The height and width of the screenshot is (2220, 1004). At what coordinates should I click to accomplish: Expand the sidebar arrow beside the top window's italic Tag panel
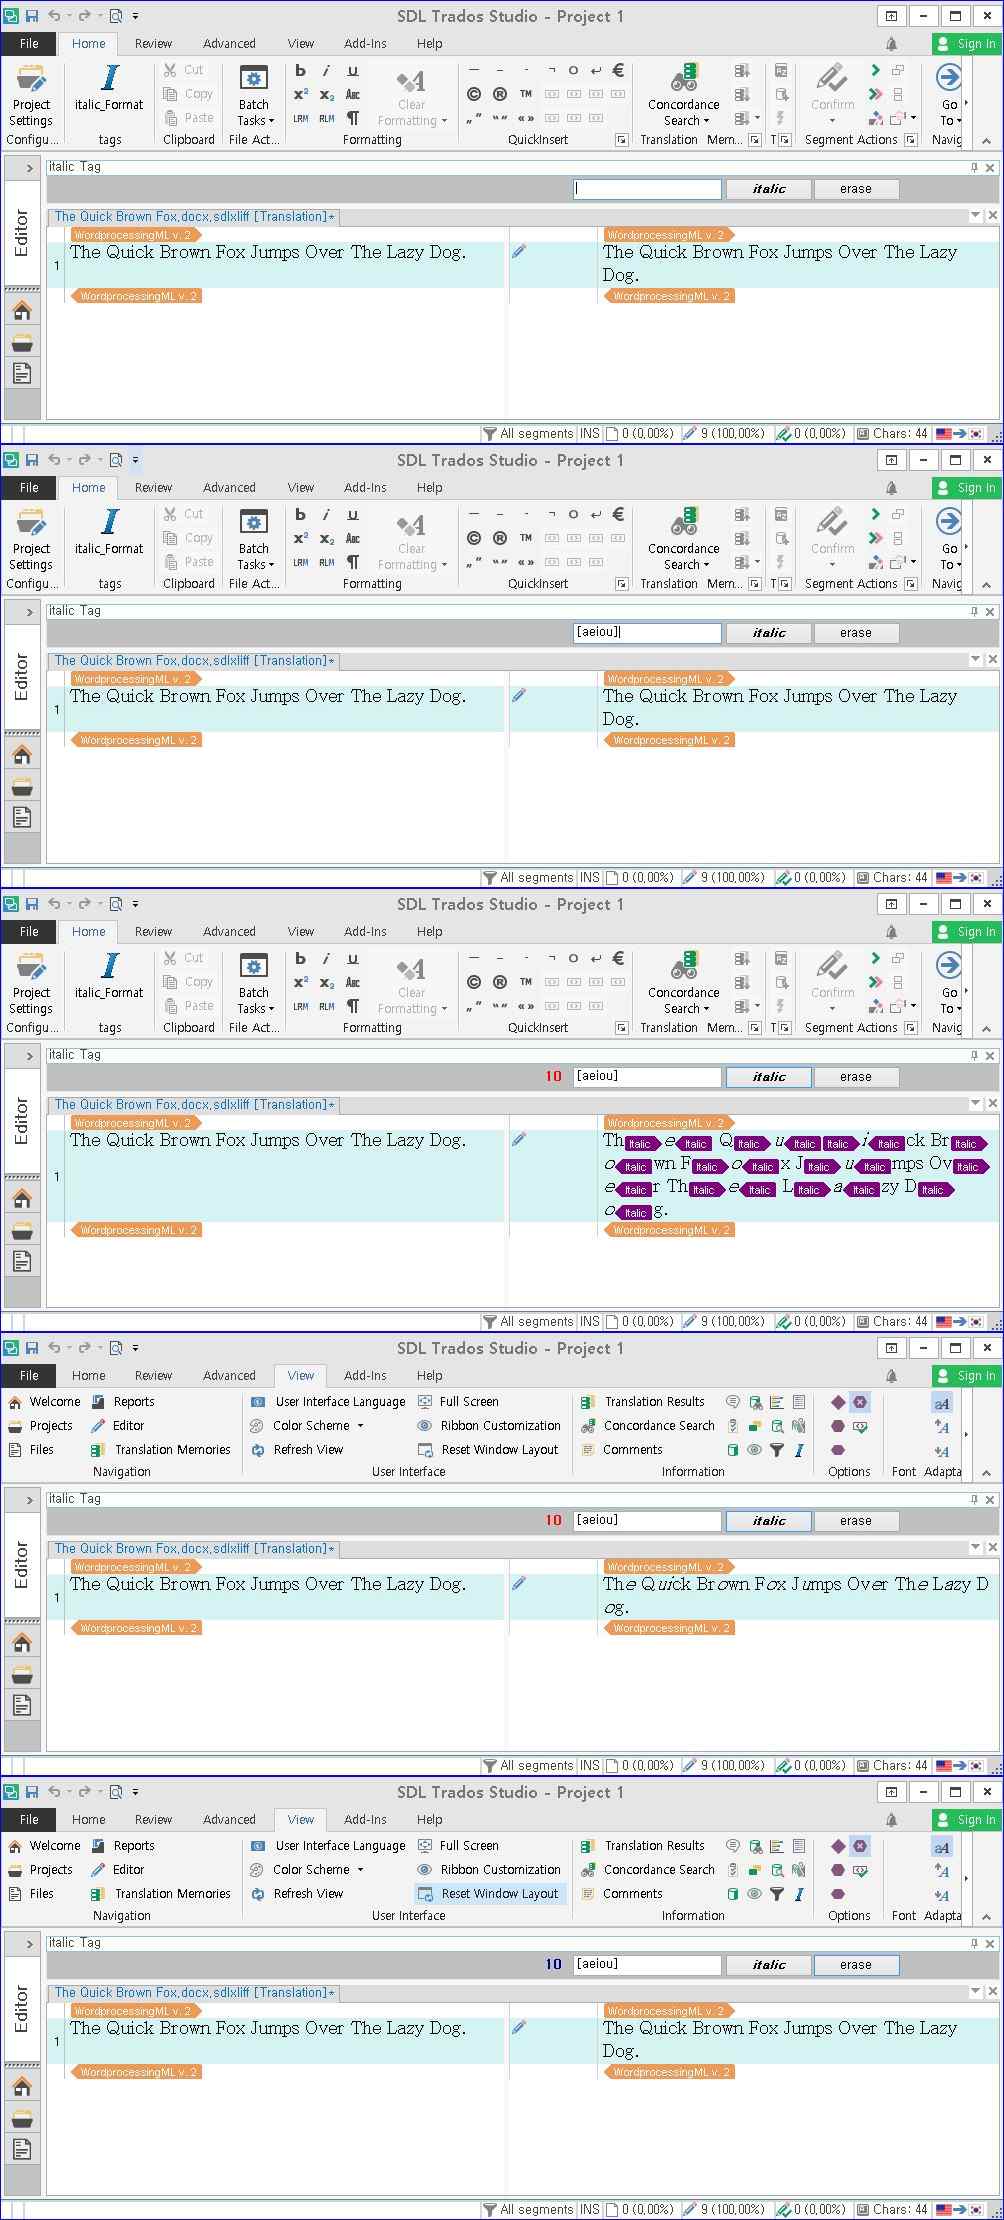click(x=30, y=168)
